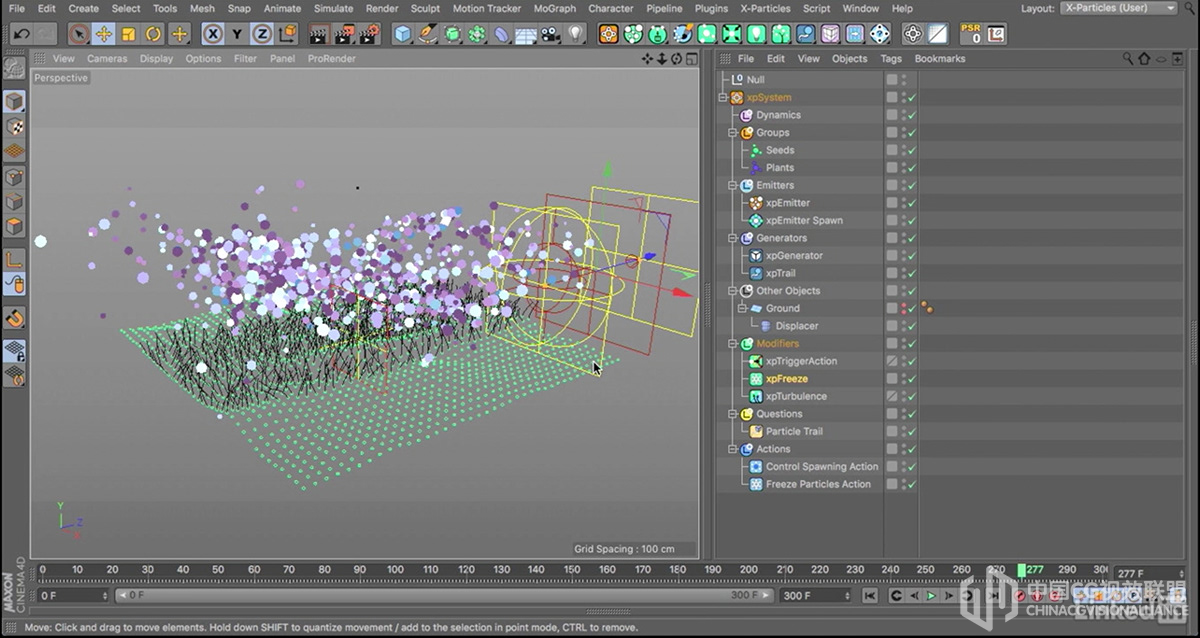
Task: Click Ground object's texture tag
Action: [927, 309]
